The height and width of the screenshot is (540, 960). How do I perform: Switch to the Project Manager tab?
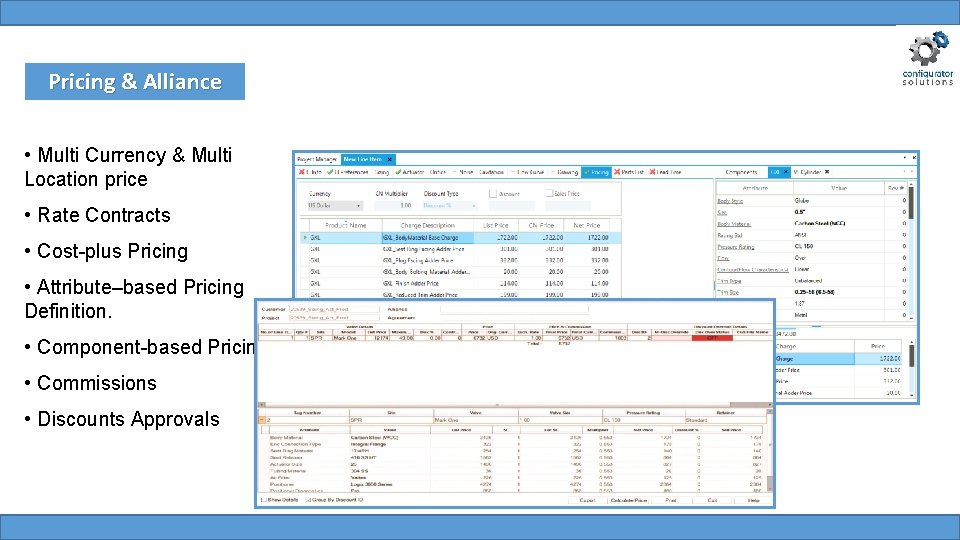pyautogui.click(x=317, y=159)
